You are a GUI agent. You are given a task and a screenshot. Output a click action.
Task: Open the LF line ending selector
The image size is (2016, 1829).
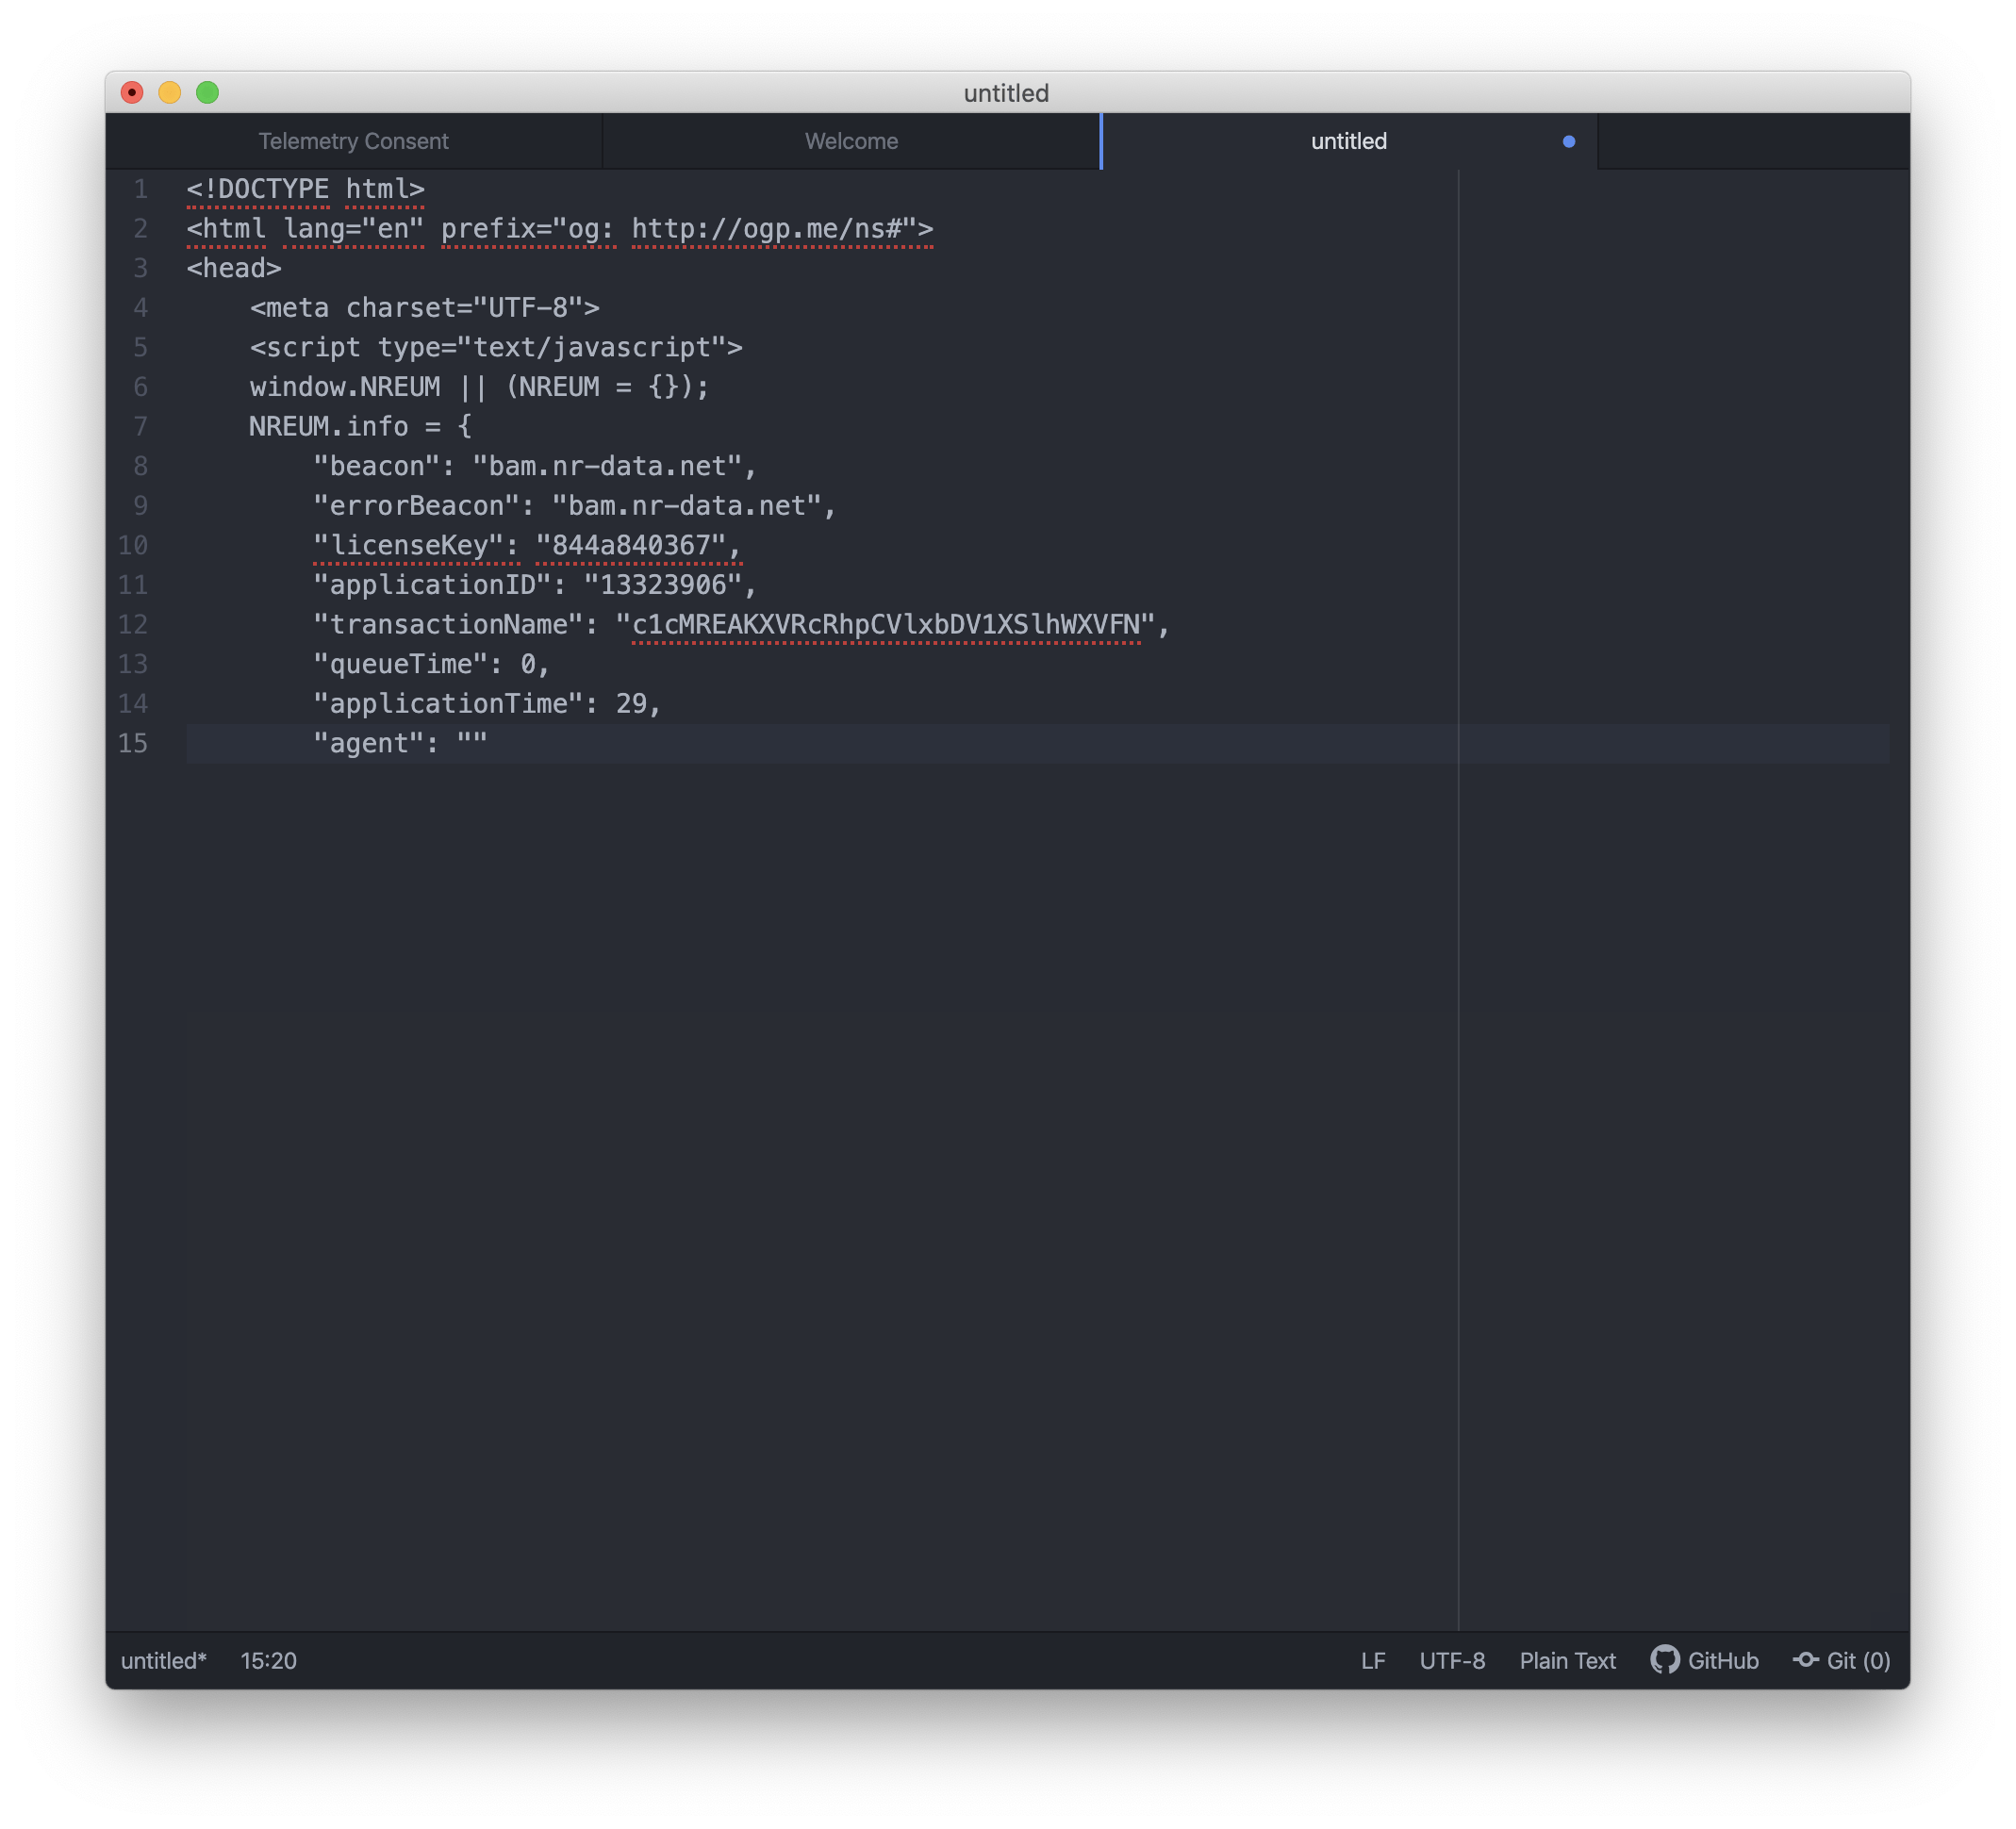click(x=1373, y=1661)
